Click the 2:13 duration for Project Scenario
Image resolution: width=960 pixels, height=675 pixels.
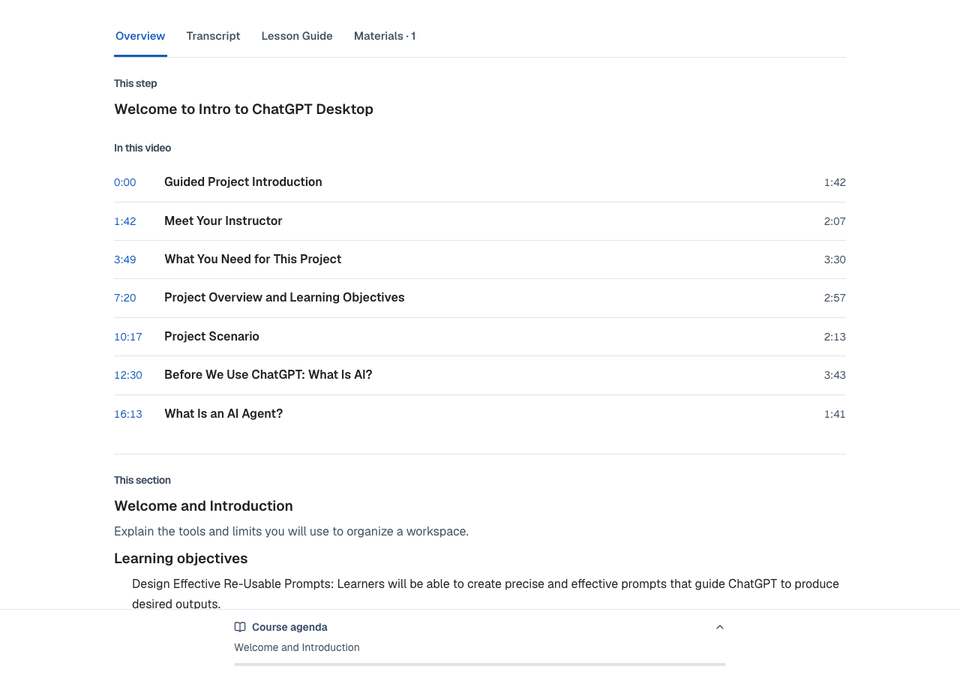[834, 337]
